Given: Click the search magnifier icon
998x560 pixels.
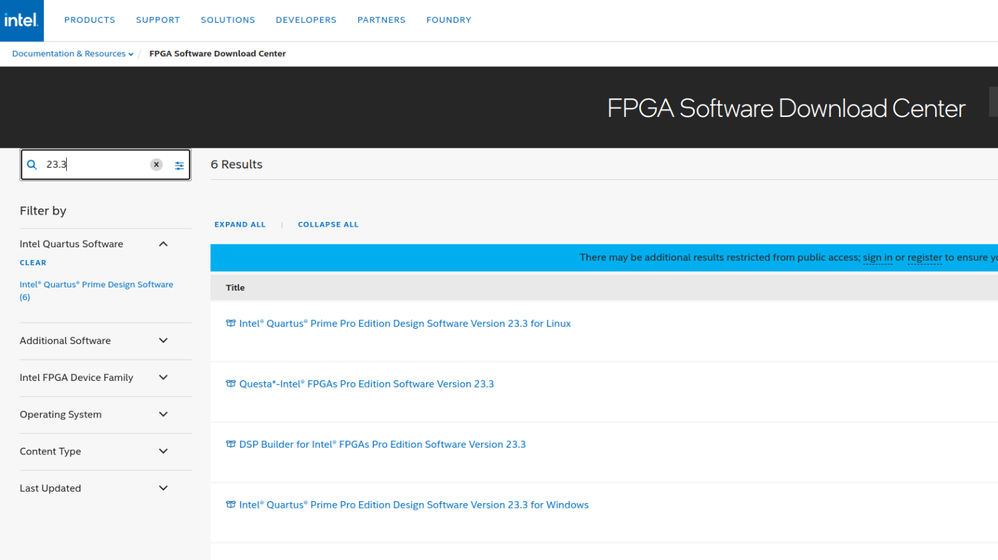Looking at the screenshot, I should click(32, 165).
